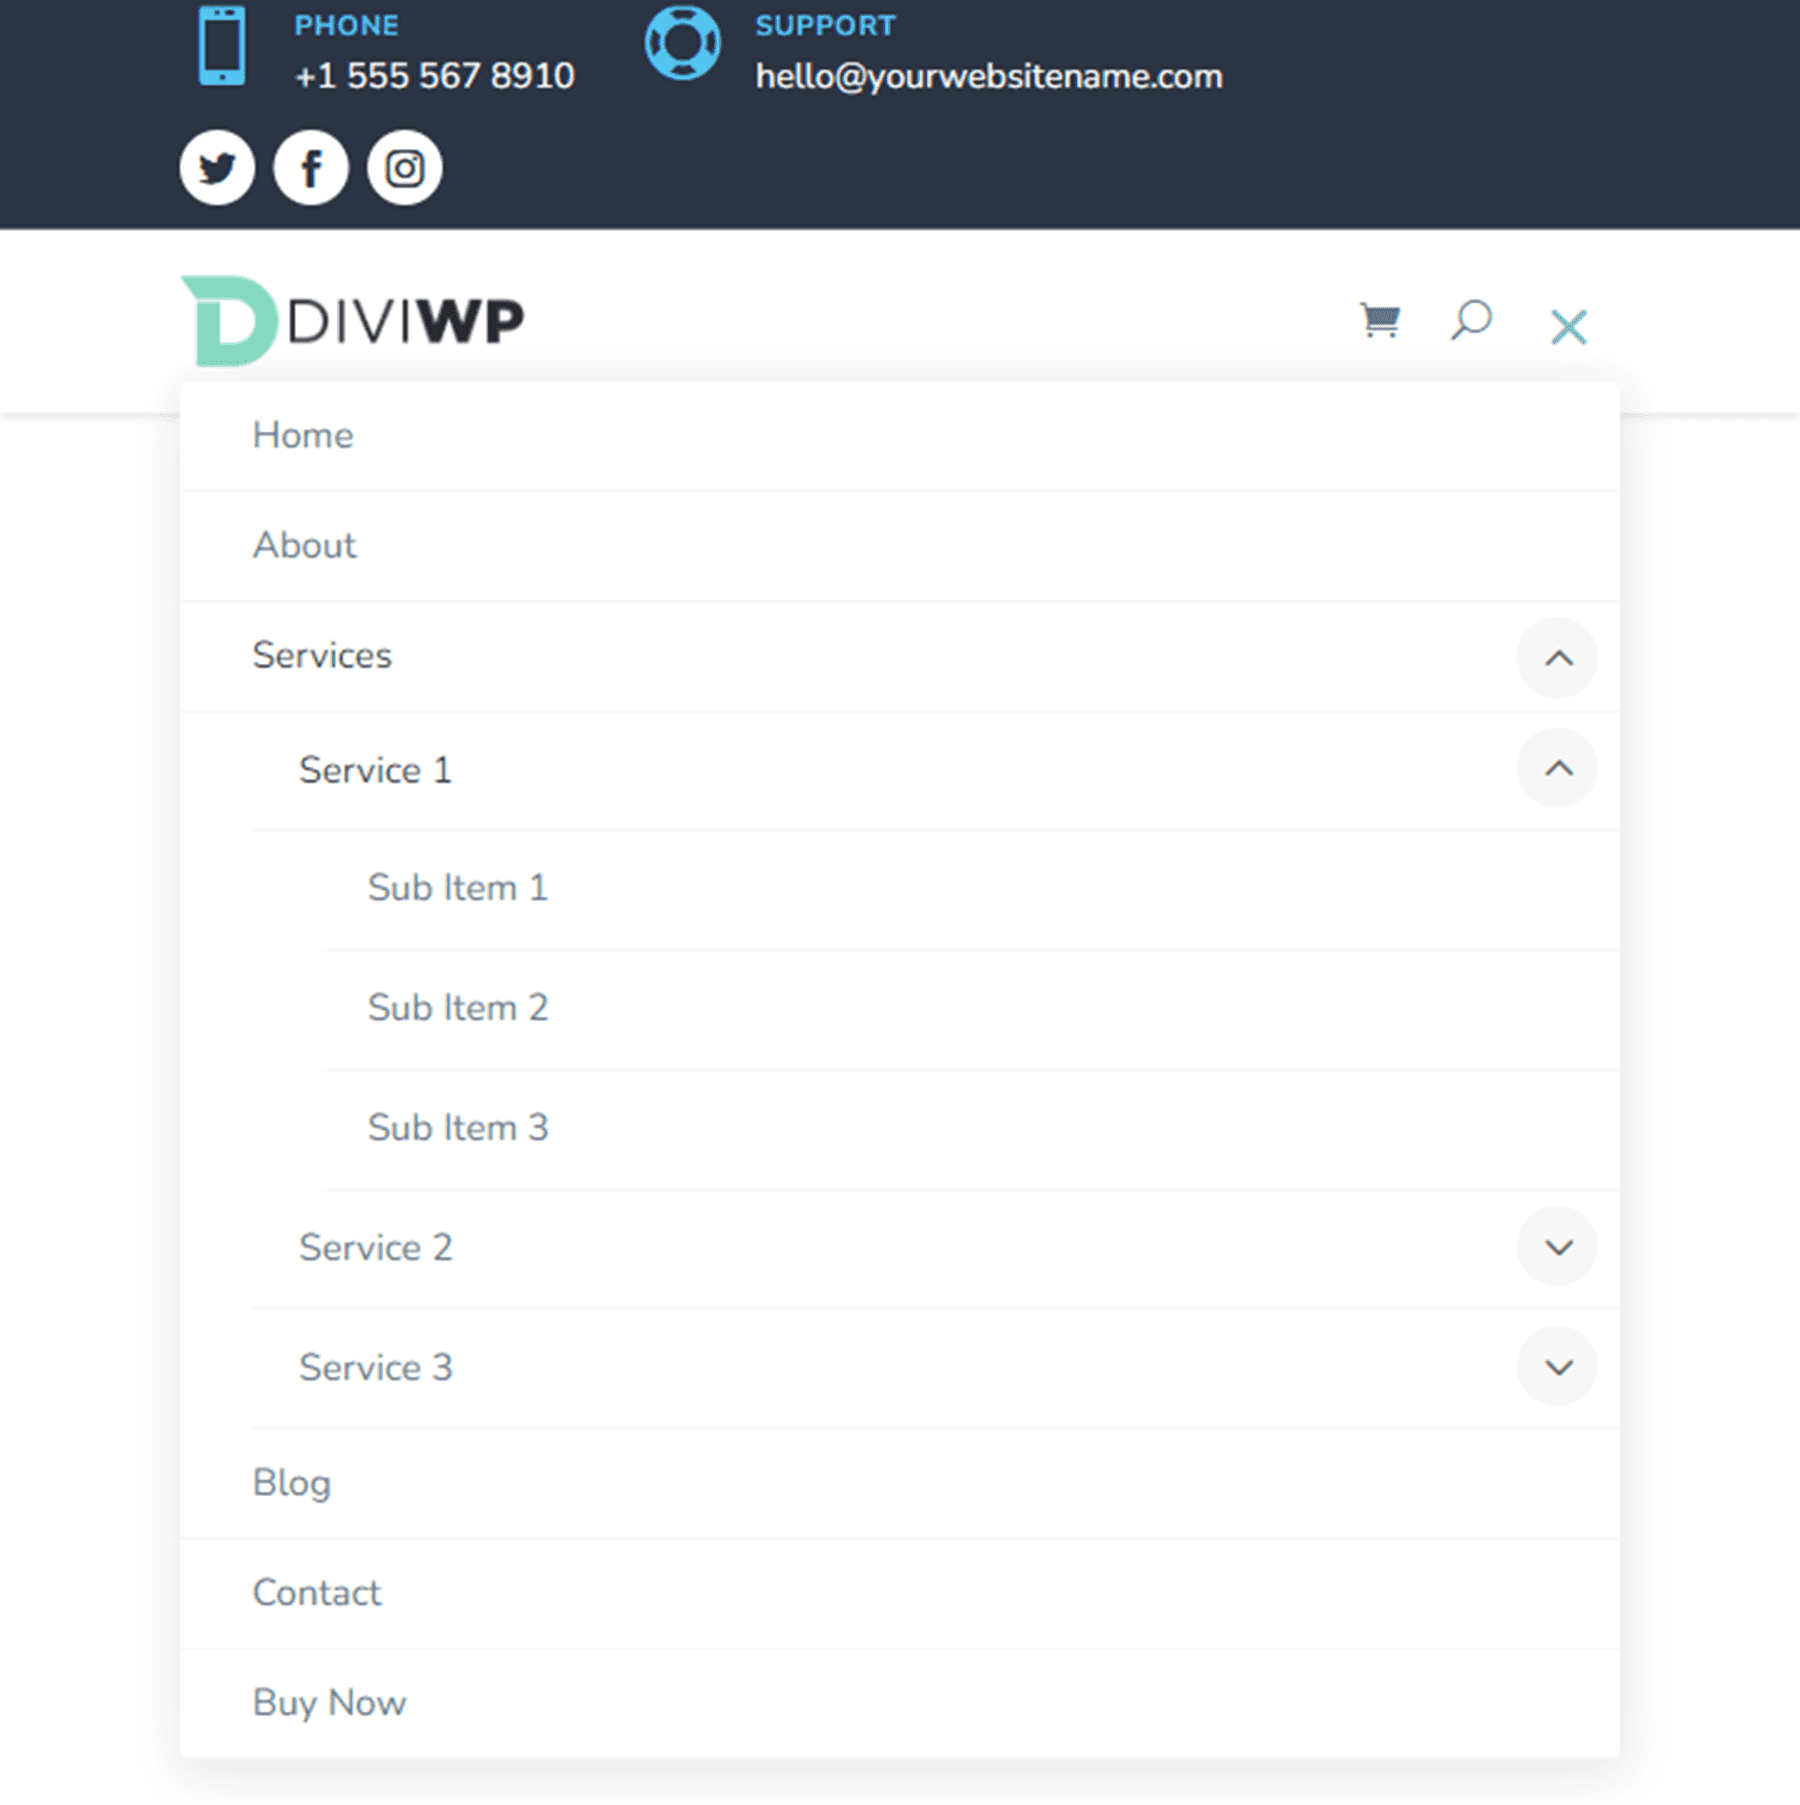Open the Instagram social icon
Image resolution: width=1800 pixels, height=1805 pixels.
[x=404, y=167]
